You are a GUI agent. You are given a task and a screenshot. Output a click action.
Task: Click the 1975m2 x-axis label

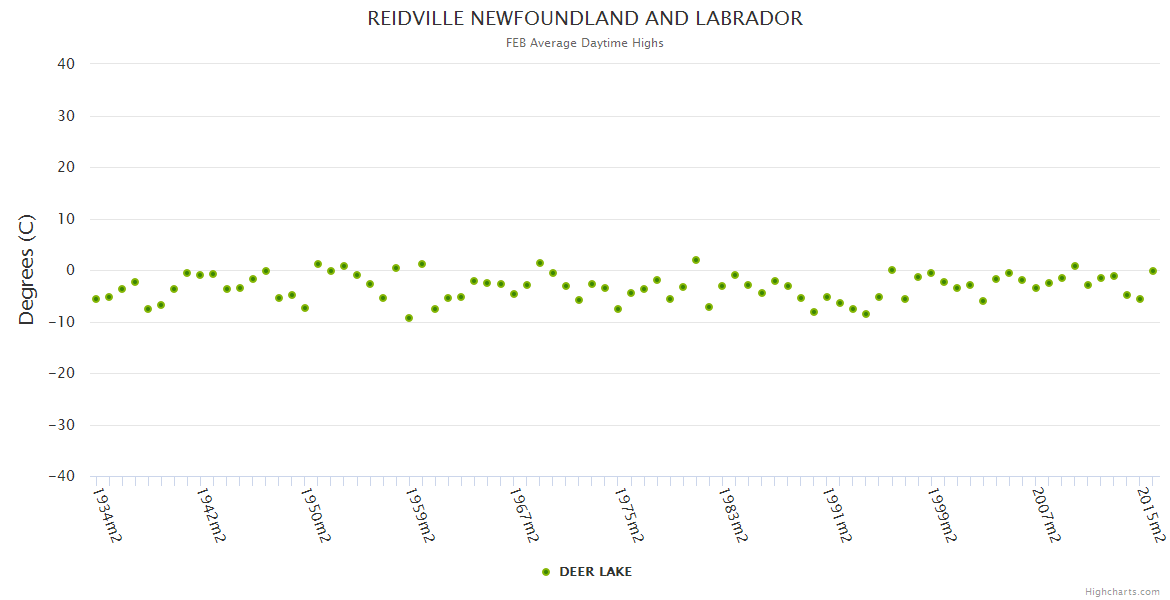(629, 515)
